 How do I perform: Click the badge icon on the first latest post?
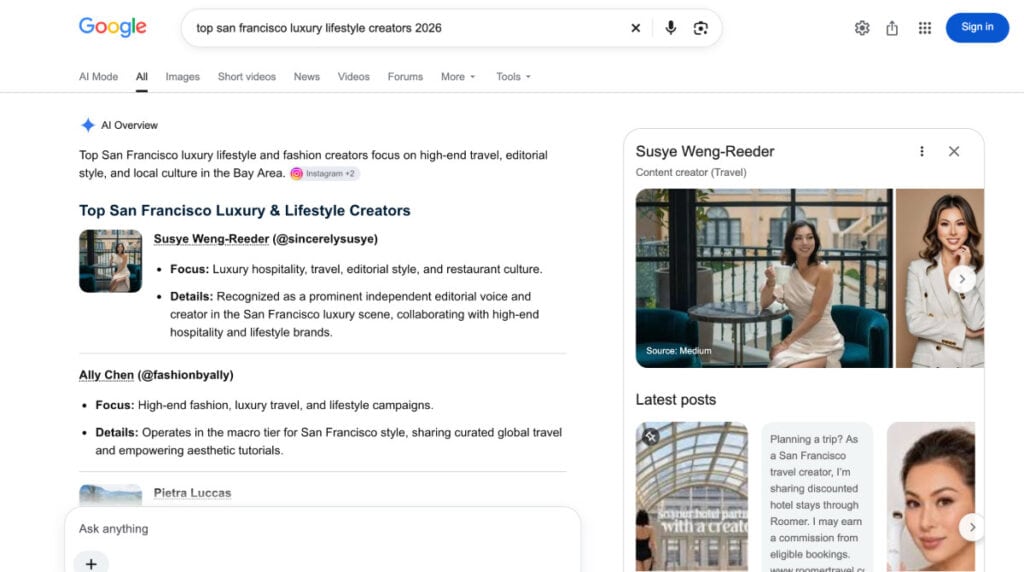(650, 436)
